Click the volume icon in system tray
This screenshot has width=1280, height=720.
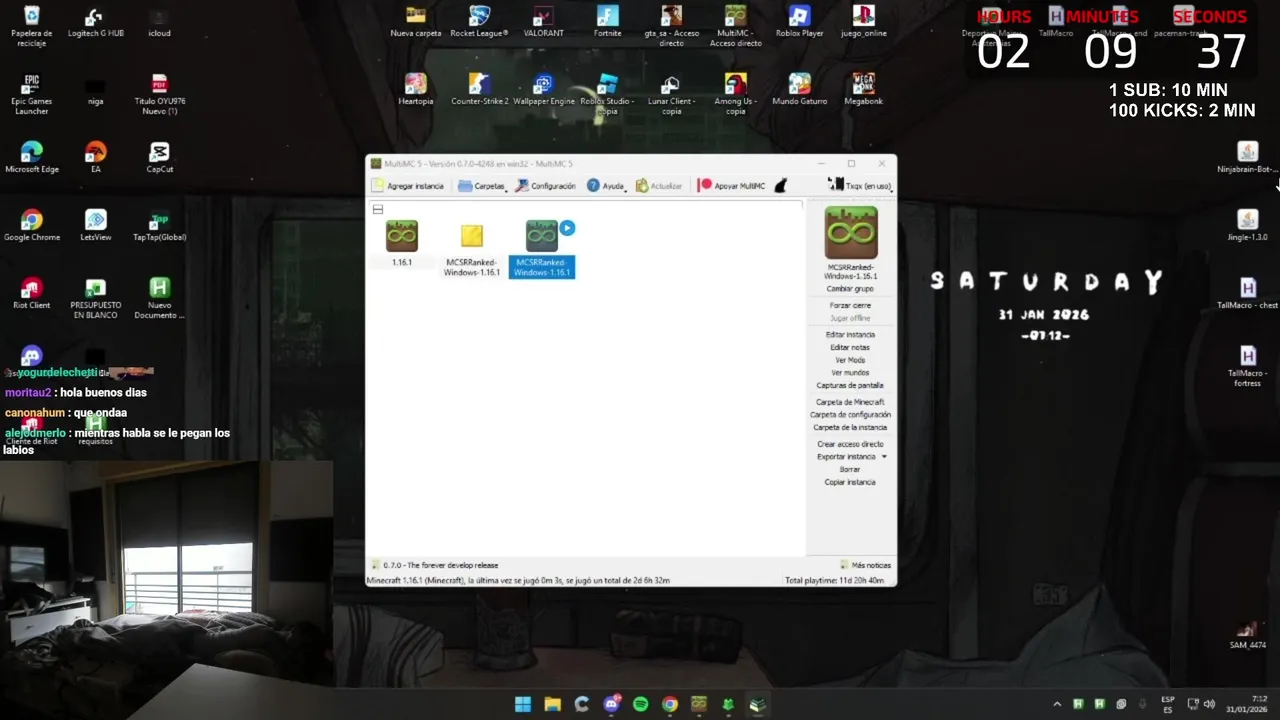(1209, 704)
